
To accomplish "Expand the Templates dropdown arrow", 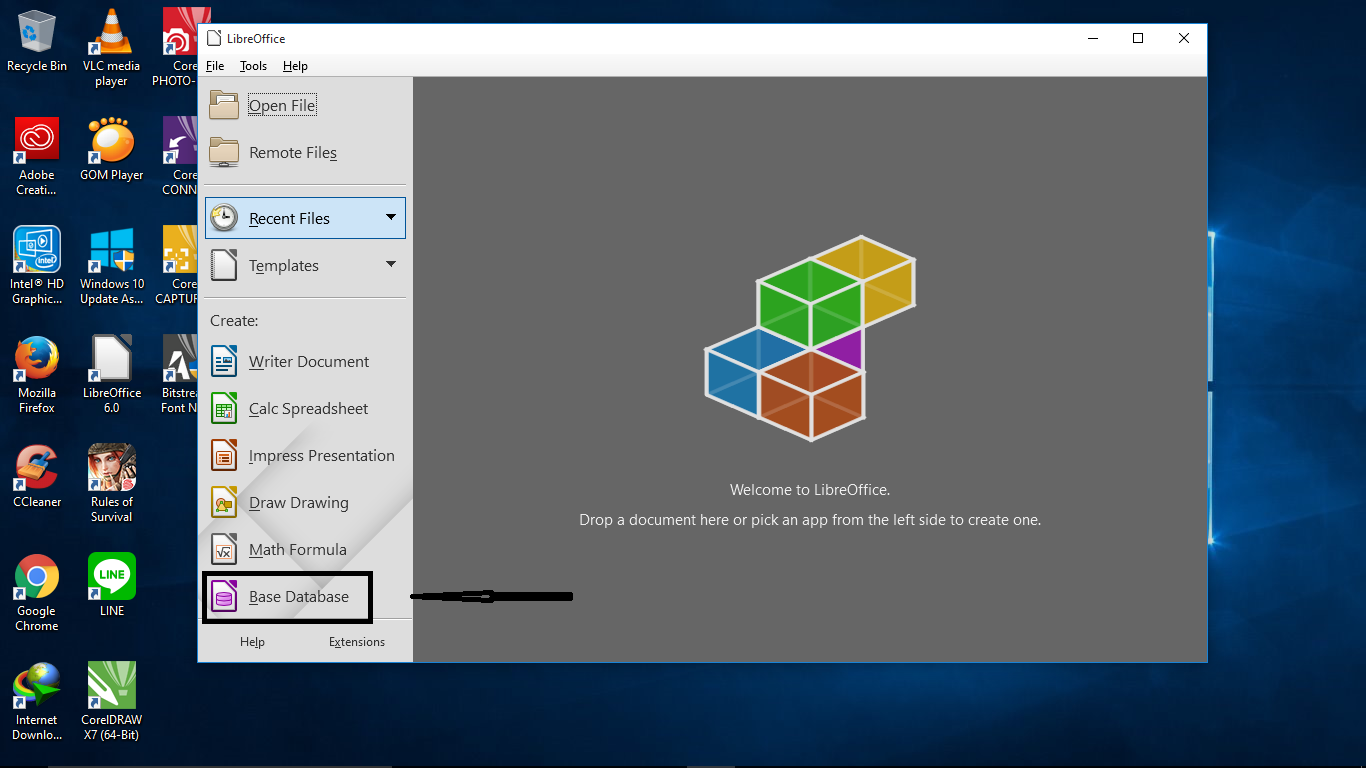I will [x=391, y=264].
